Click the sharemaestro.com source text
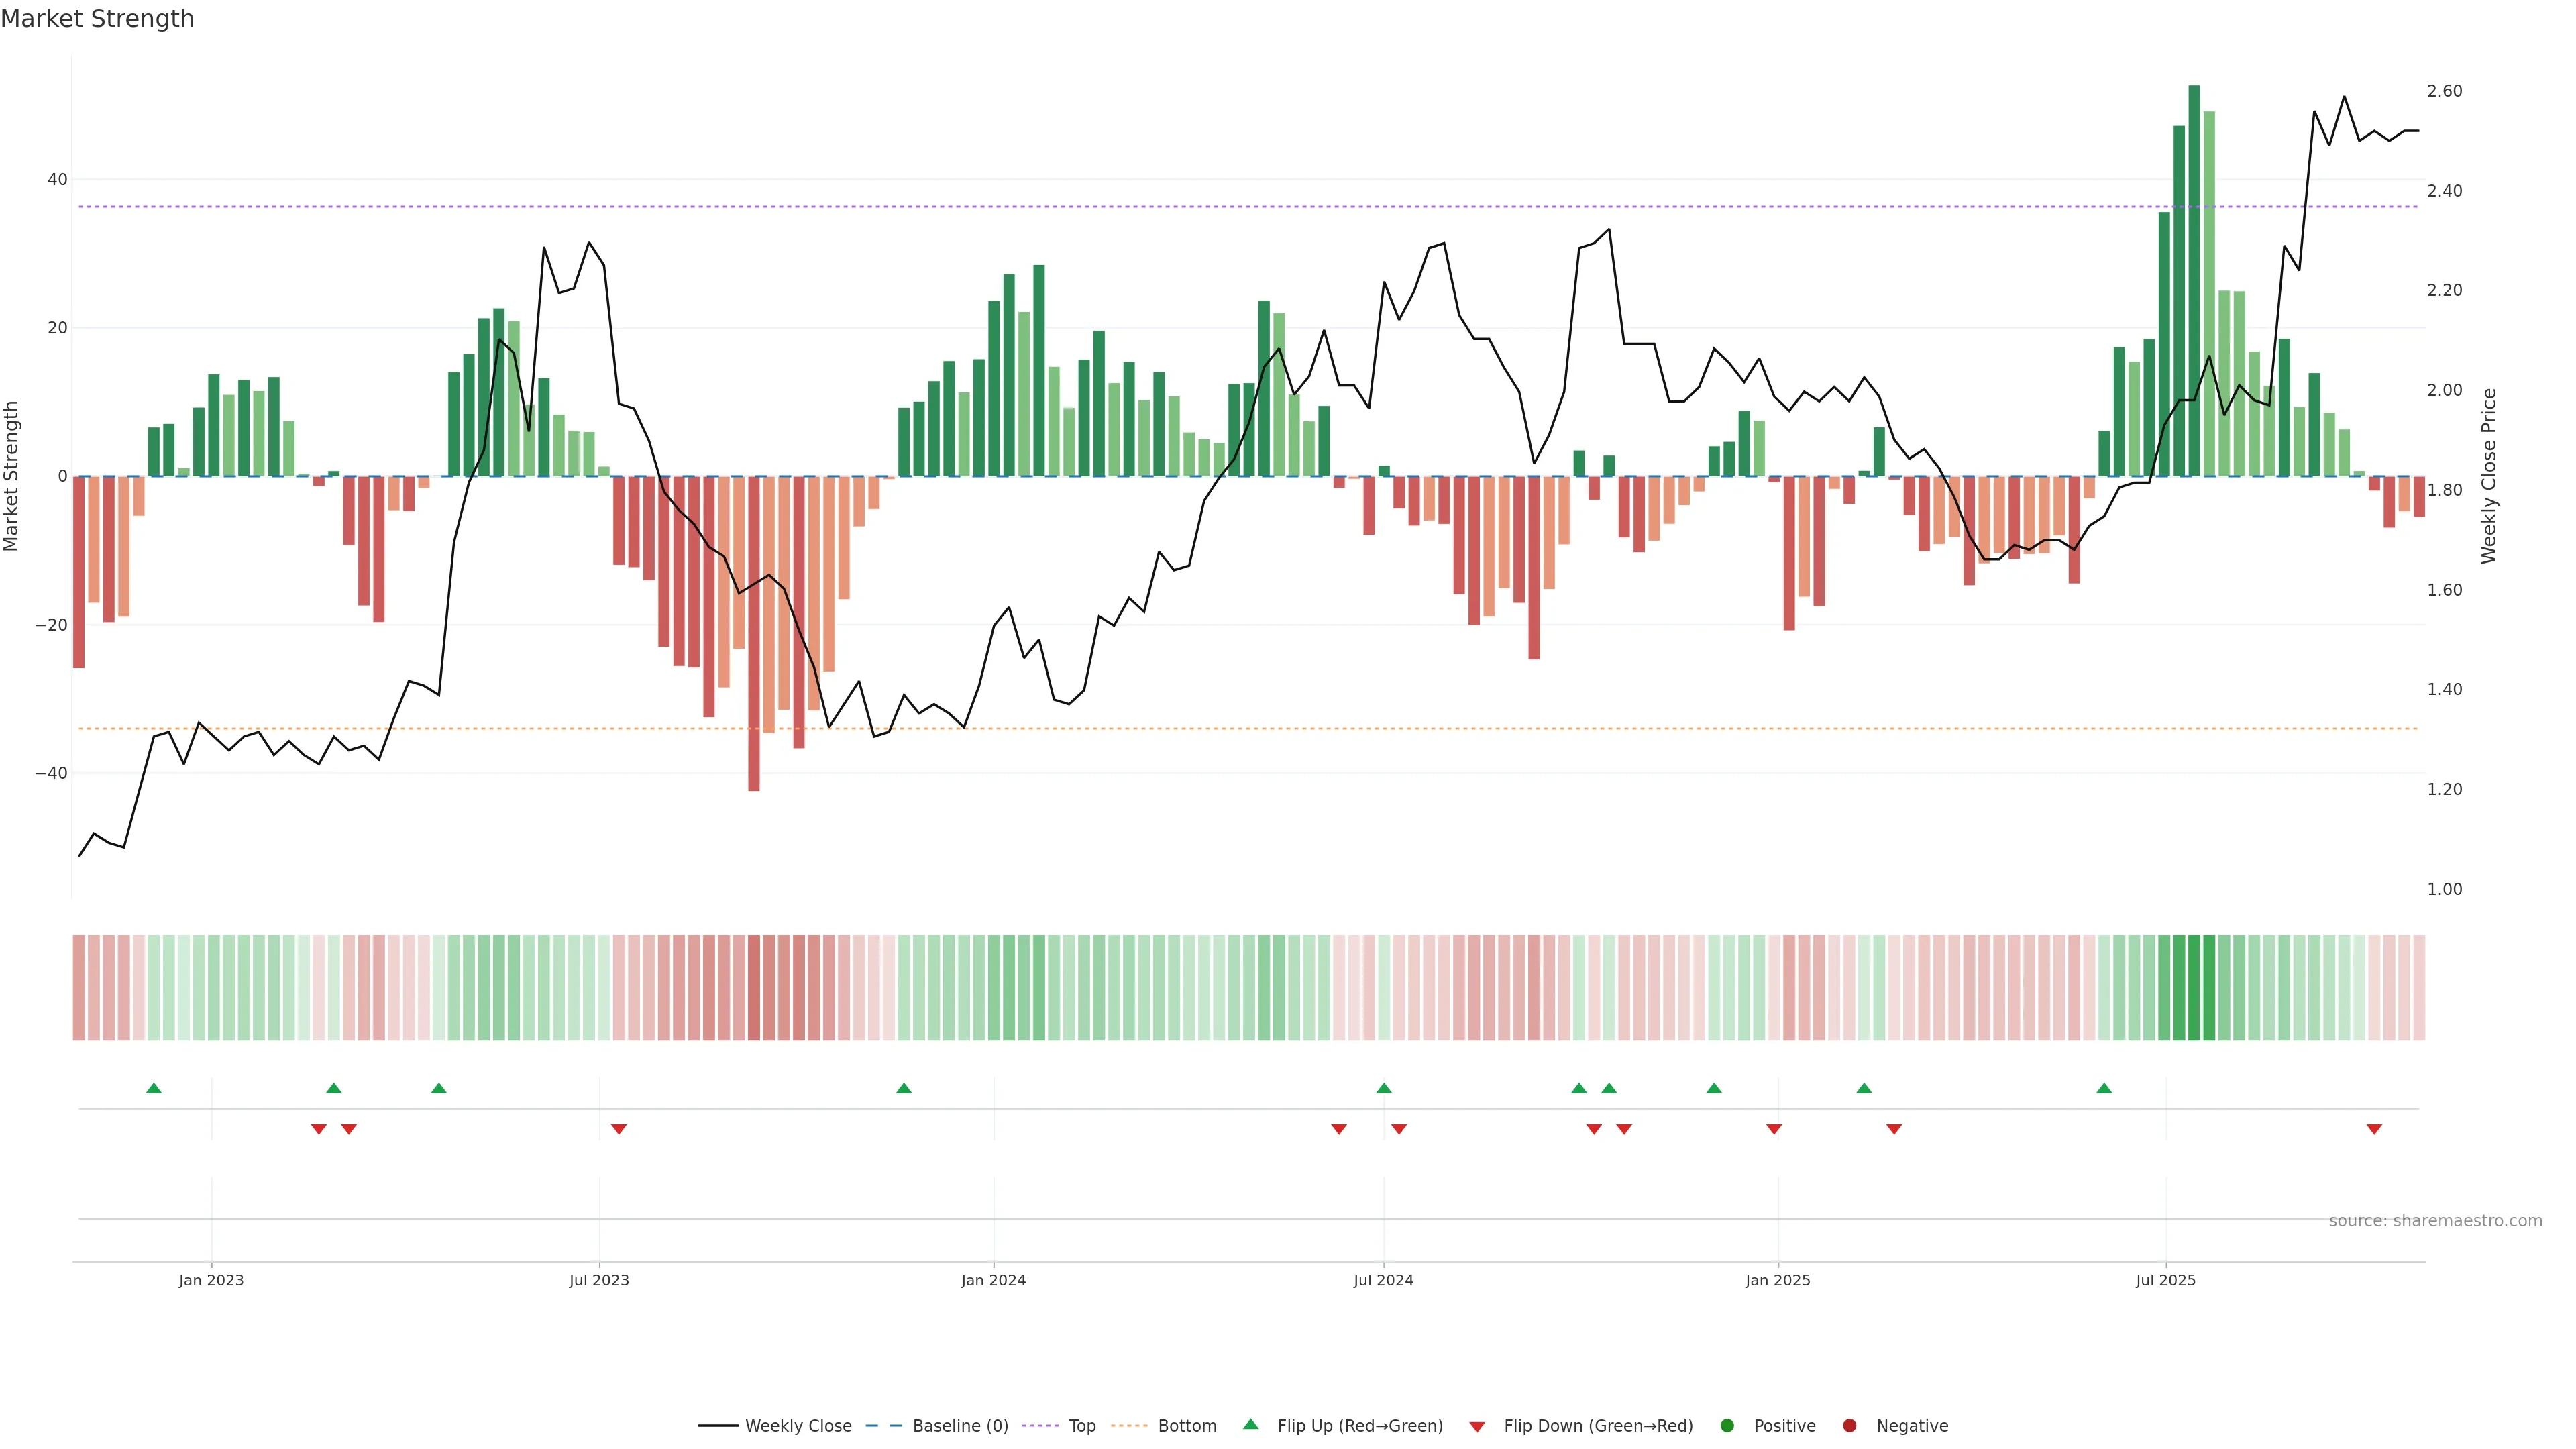Viewport: 2576px width, 1449px height. click(2435, 1221)
